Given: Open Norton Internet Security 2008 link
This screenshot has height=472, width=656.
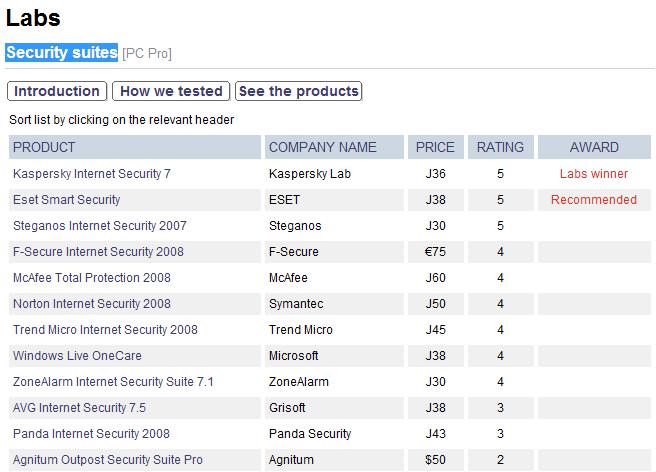Looking at the screenshot, I should coord(92,304).
